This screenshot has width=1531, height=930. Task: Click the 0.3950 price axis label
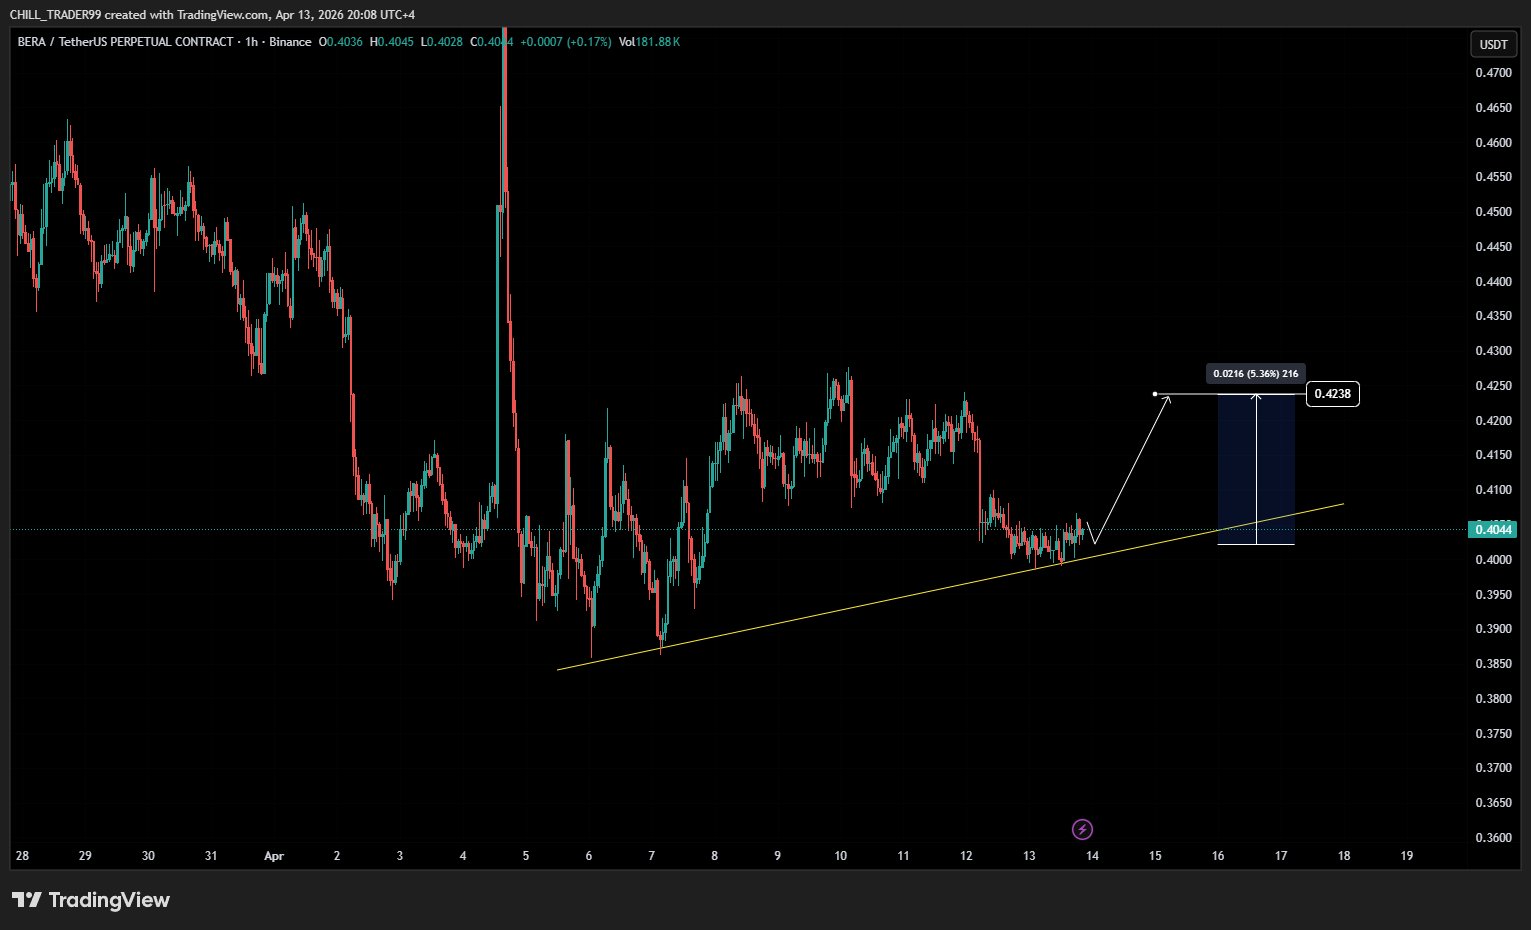[1493, 595]
